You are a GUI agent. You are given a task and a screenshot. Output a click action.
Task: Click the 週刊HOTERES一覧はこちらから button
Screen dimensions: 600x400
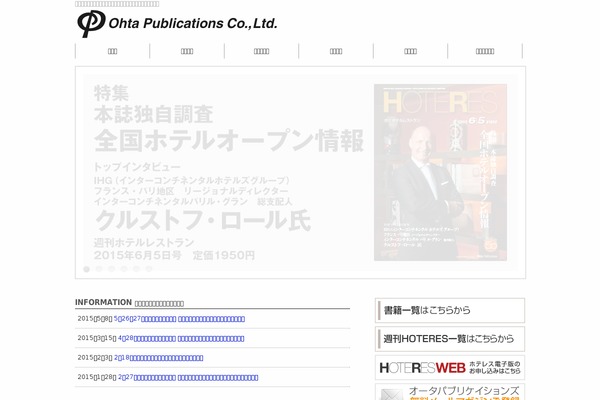tap(450, 339)
